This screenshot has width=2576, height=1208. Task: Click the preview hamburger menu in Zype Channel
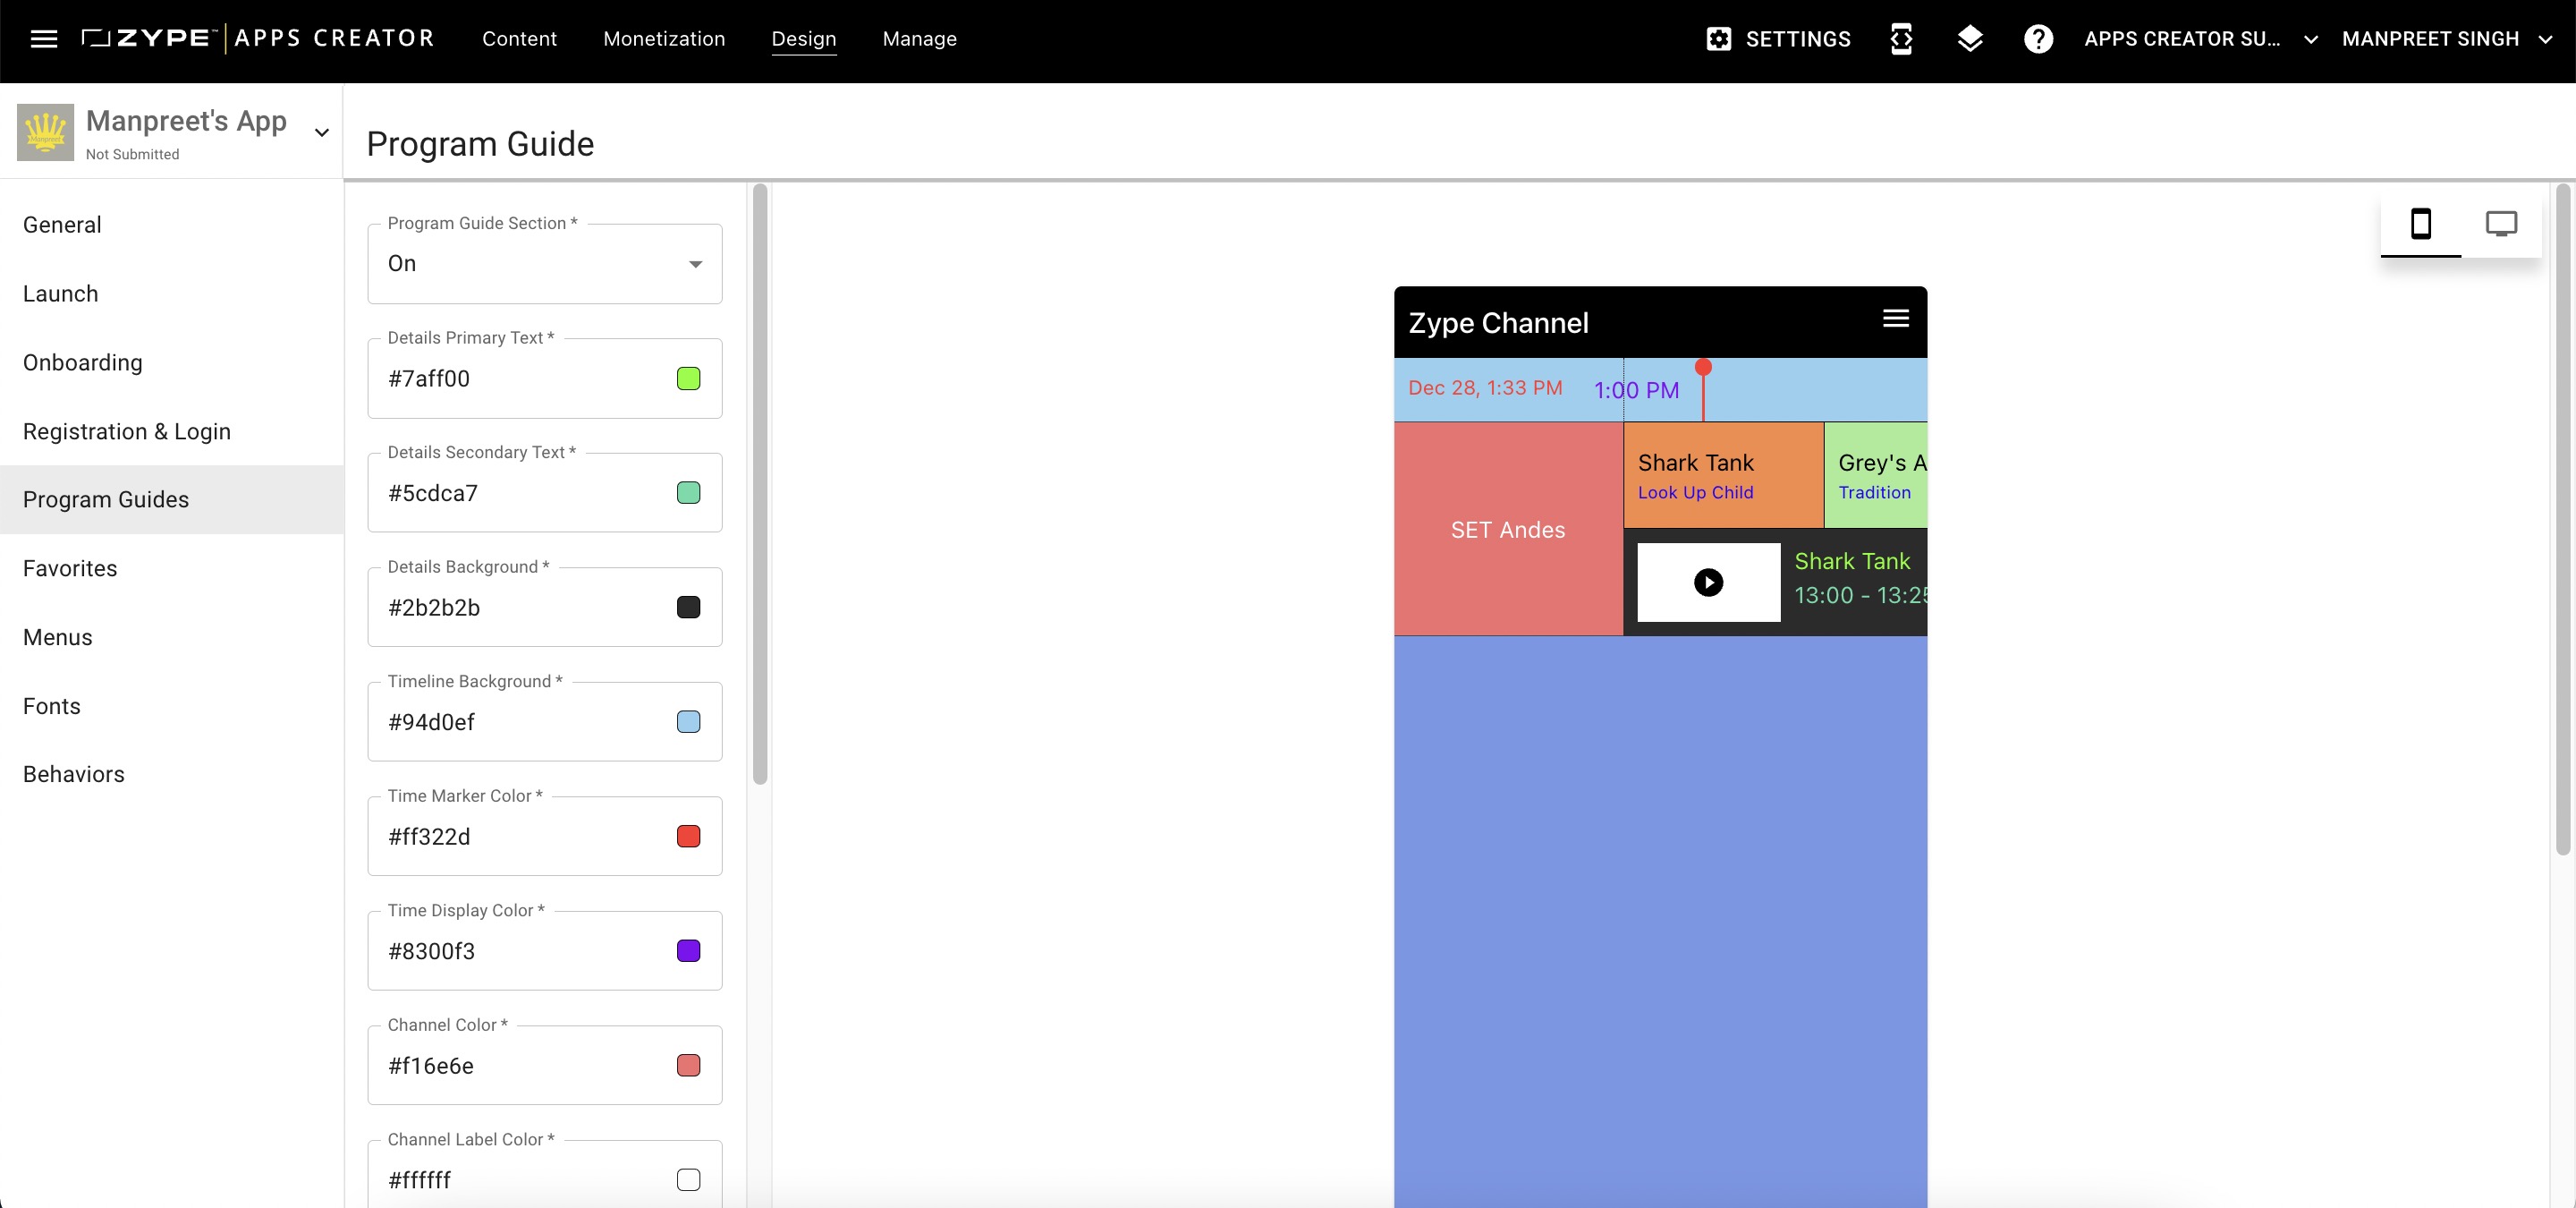coord(1895,318)
